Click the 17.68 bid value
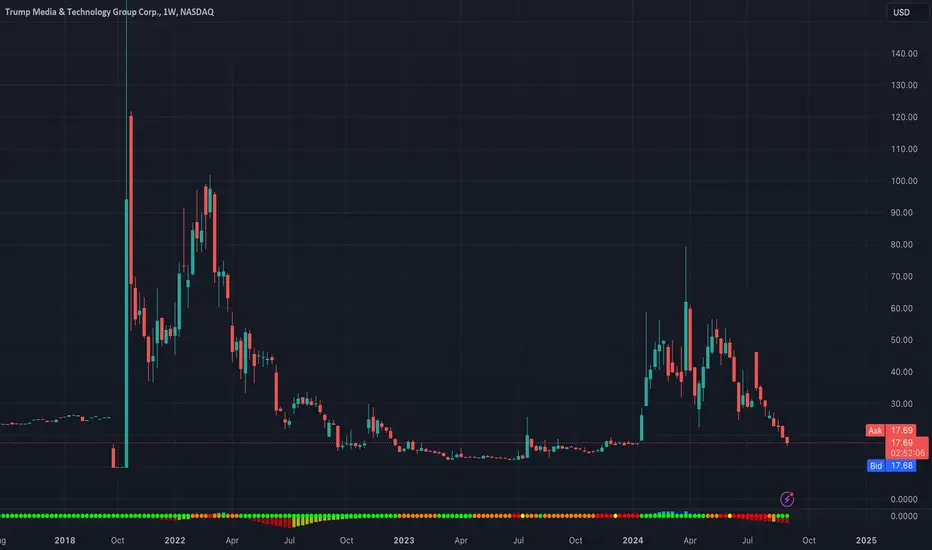This screenshot has width=932, height=550. point(901,466)
